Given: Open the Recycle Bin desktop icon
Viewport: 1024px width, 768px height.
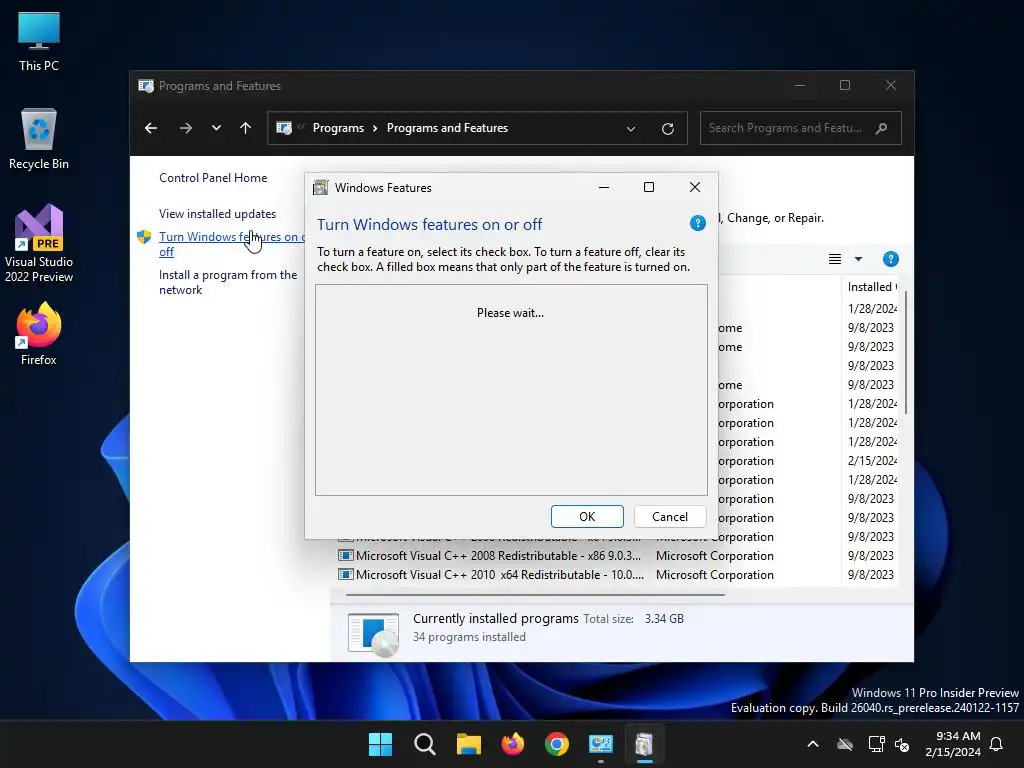Looking at the screenshot, I should point(39,139).
